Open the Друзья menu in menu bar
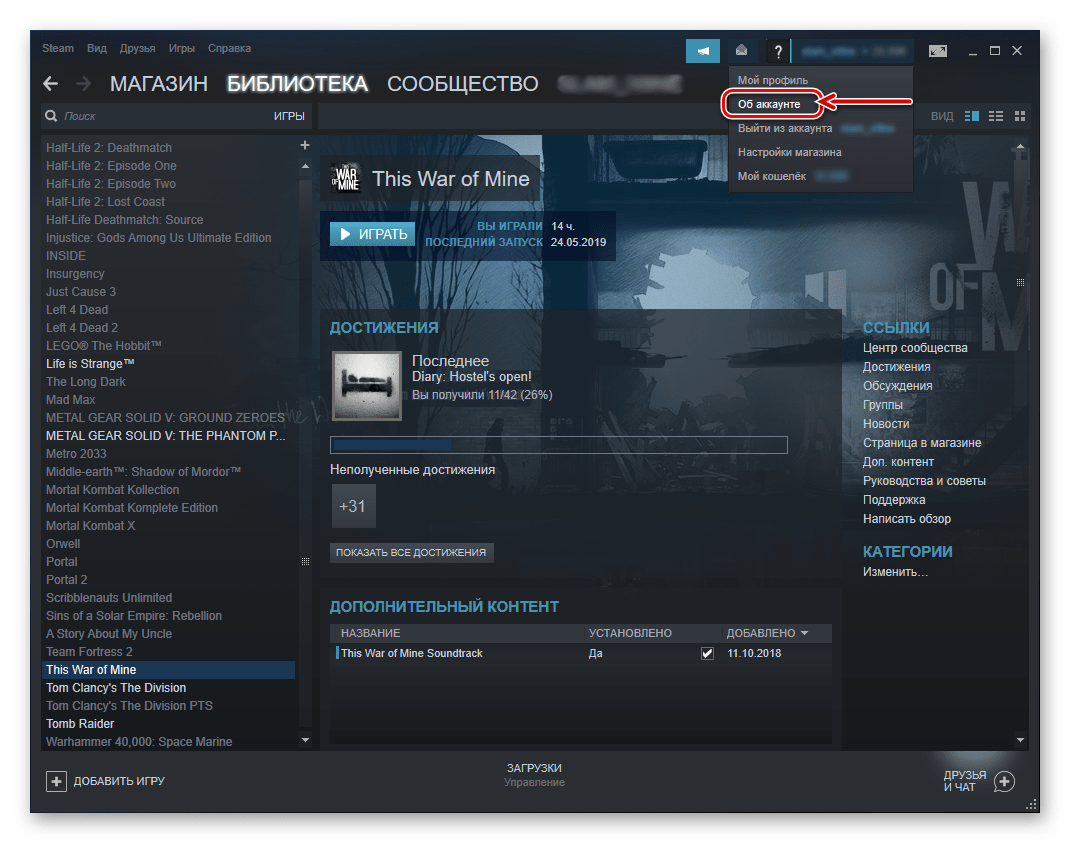The width and height of the screenshot is (1070, 843). pyautogui.click(x=137, y=48)
